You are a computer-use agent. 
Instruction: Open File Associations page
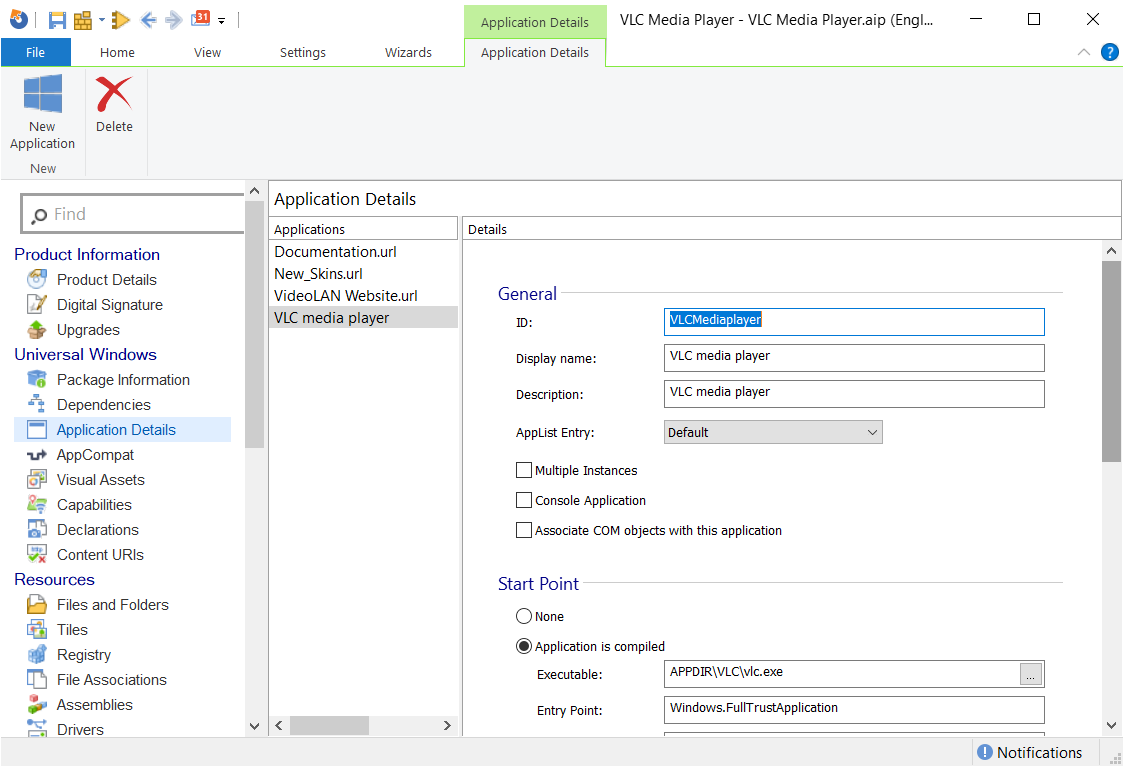click(111, 680)
